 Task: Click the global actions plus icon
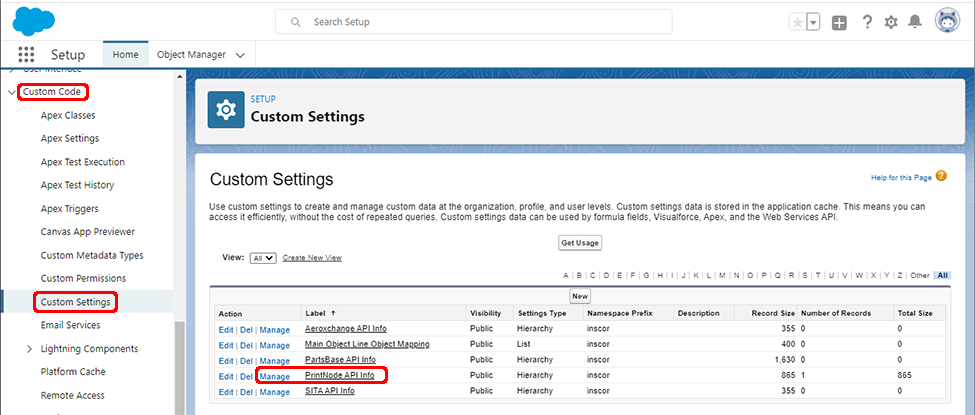pos(839,22)
